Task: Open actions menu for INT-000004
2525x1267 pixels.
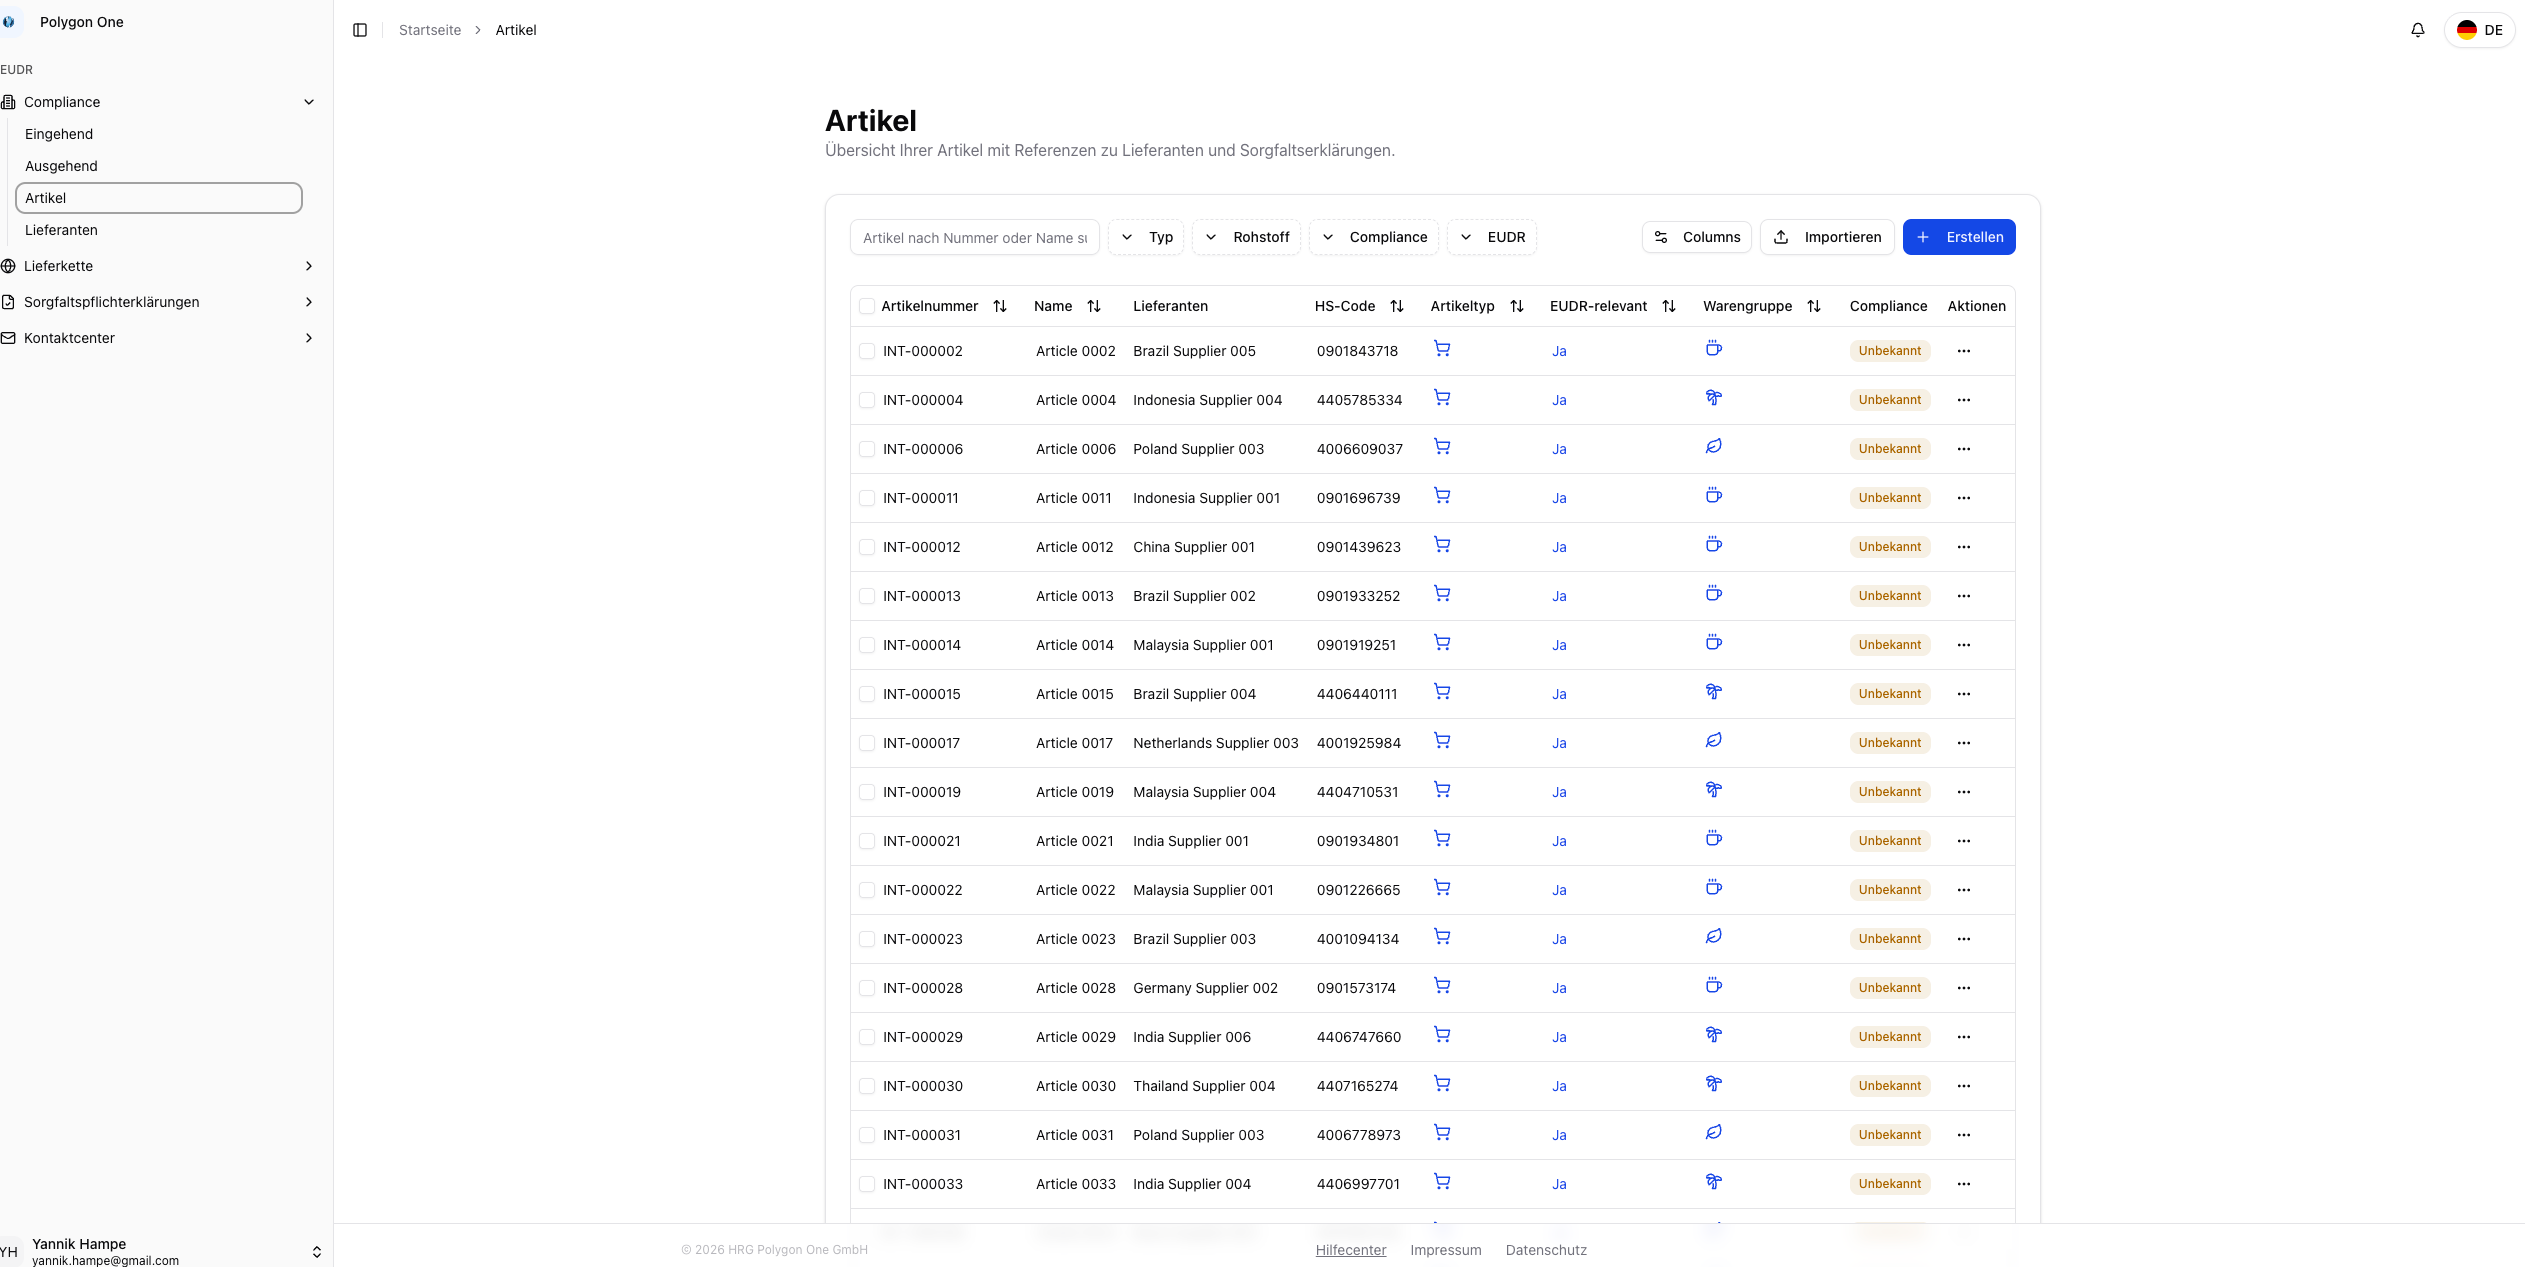Action: coord(1963,400)
